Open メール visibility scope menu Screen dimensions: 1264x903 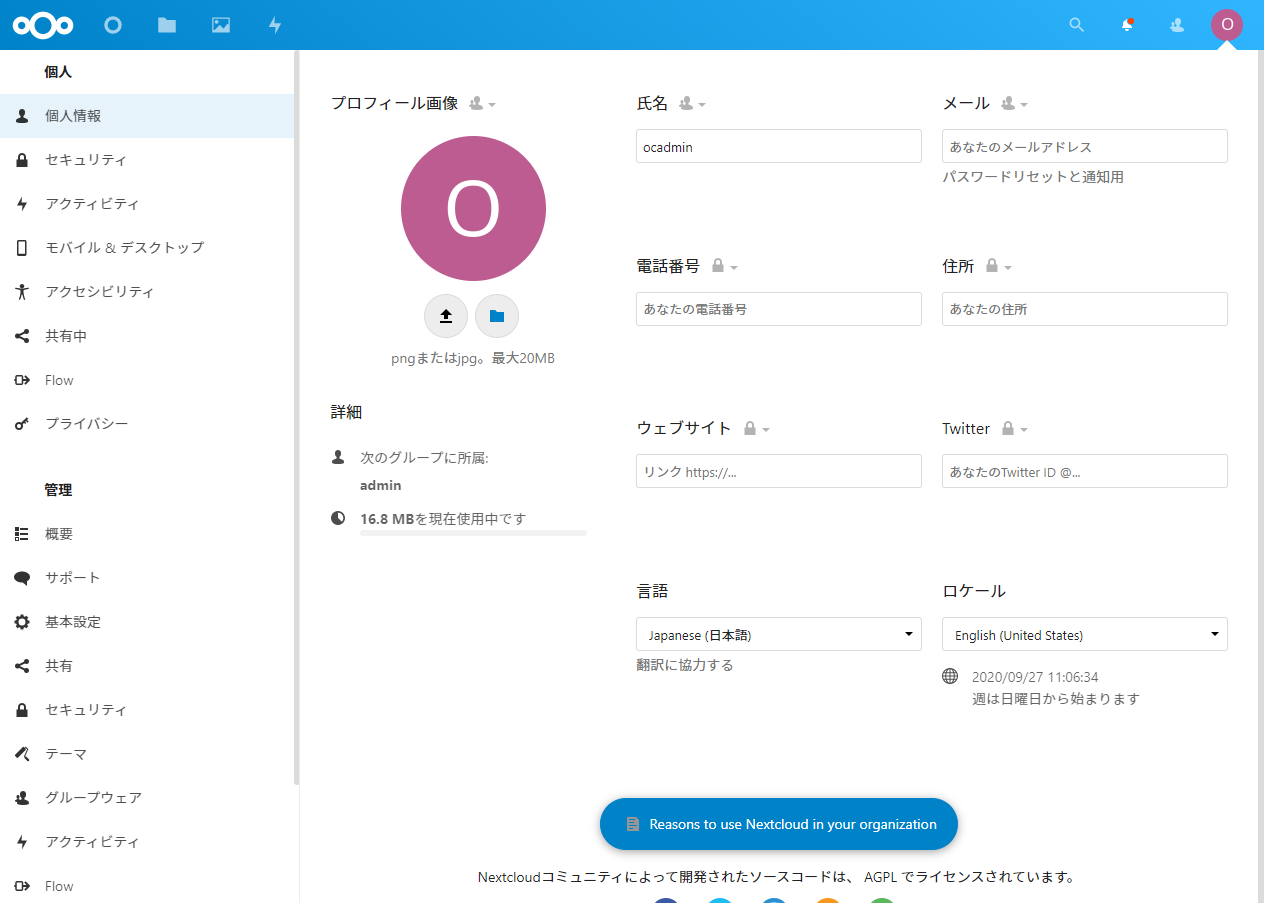coord(1014,103)
